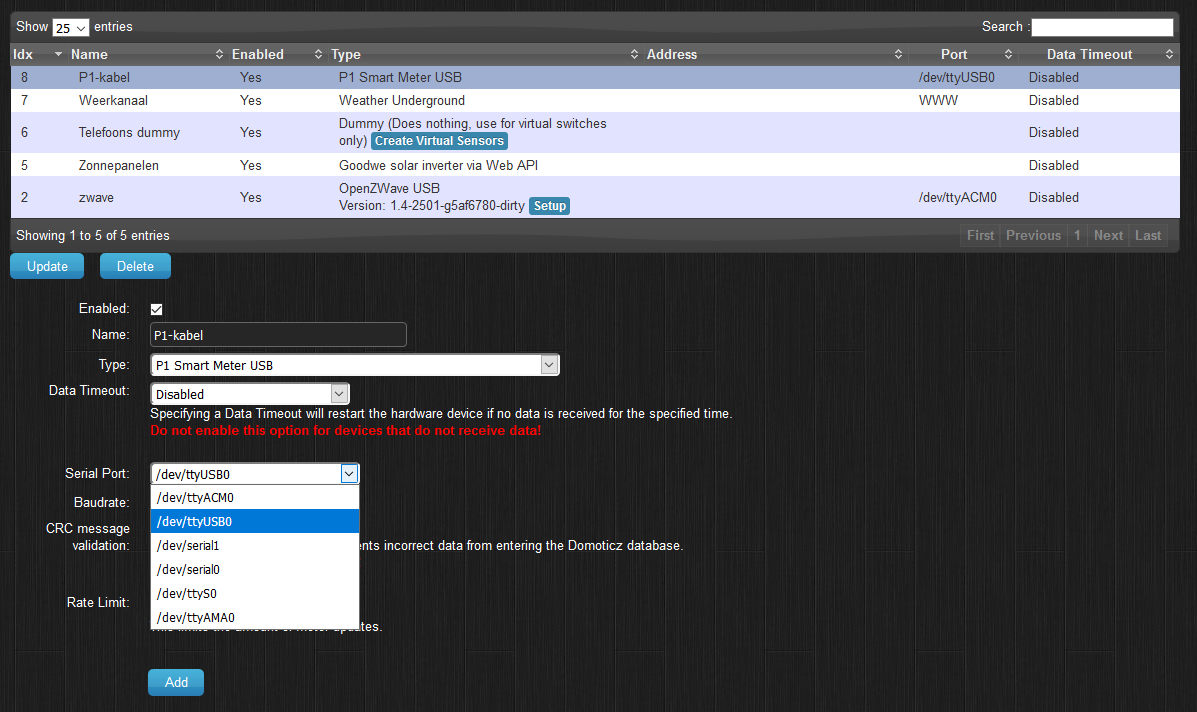Click the 'Showing 1 to 5 of 5 entries' text
Screen dimensions: 1197x712
[x=93, y=236]
